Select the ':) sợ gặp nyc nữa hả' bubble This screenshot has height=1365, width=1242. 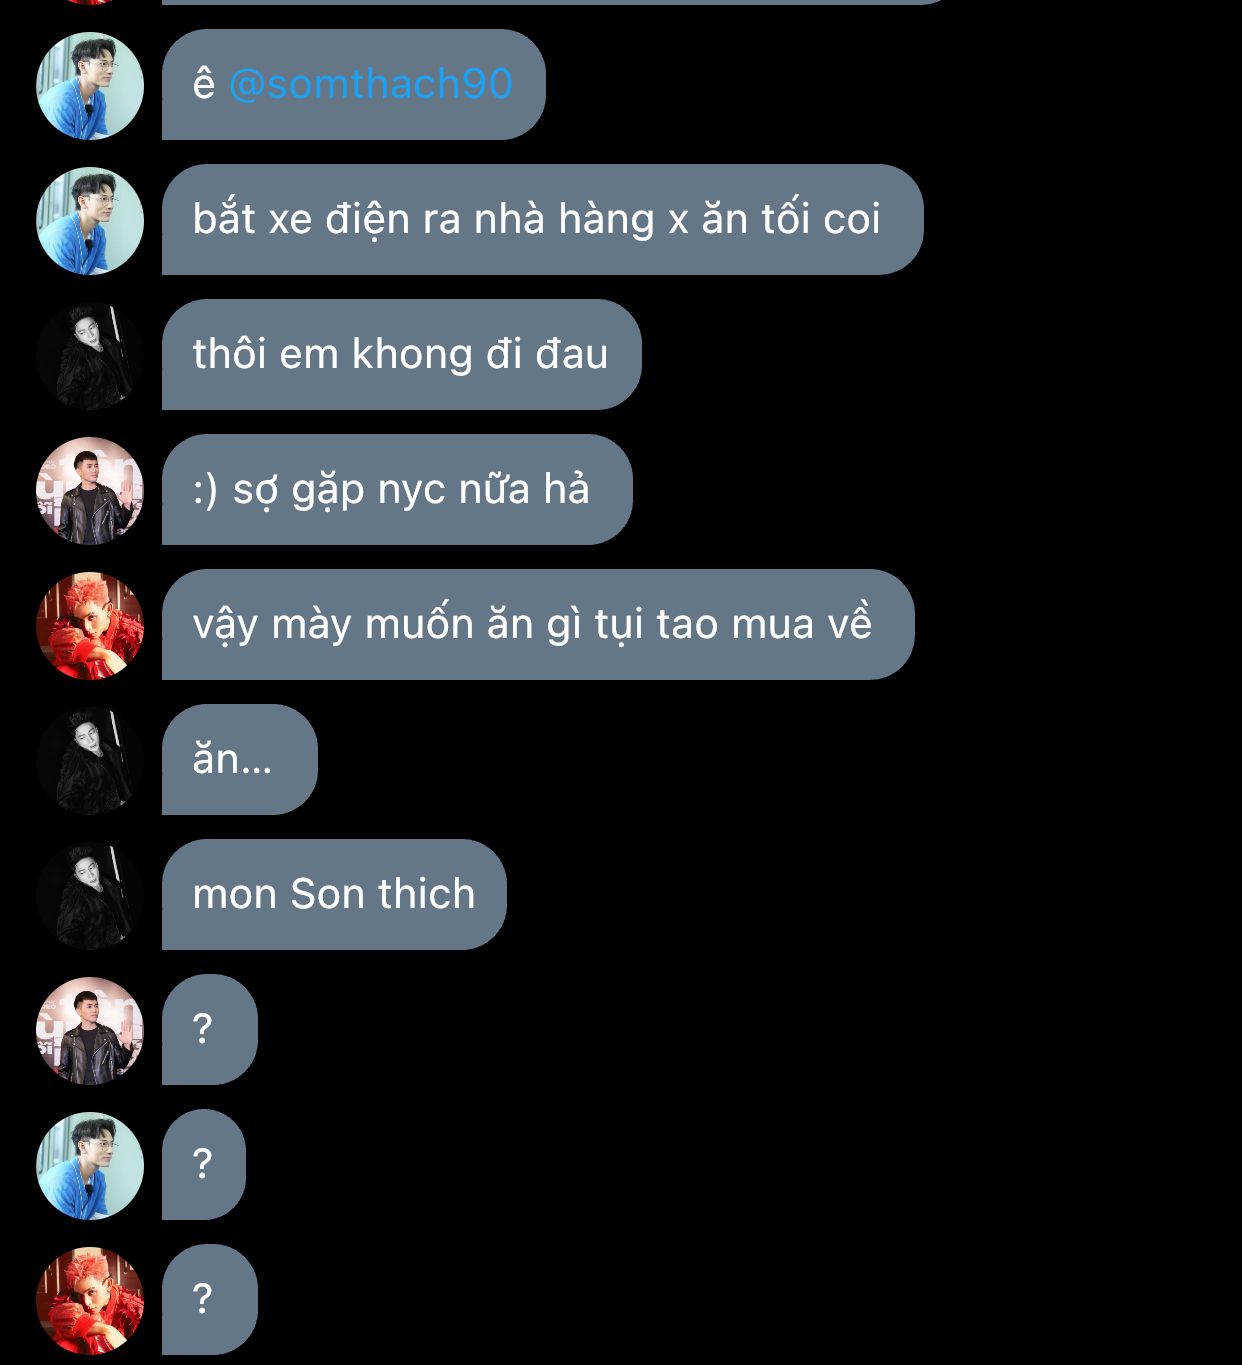click(x=397, y=490)
